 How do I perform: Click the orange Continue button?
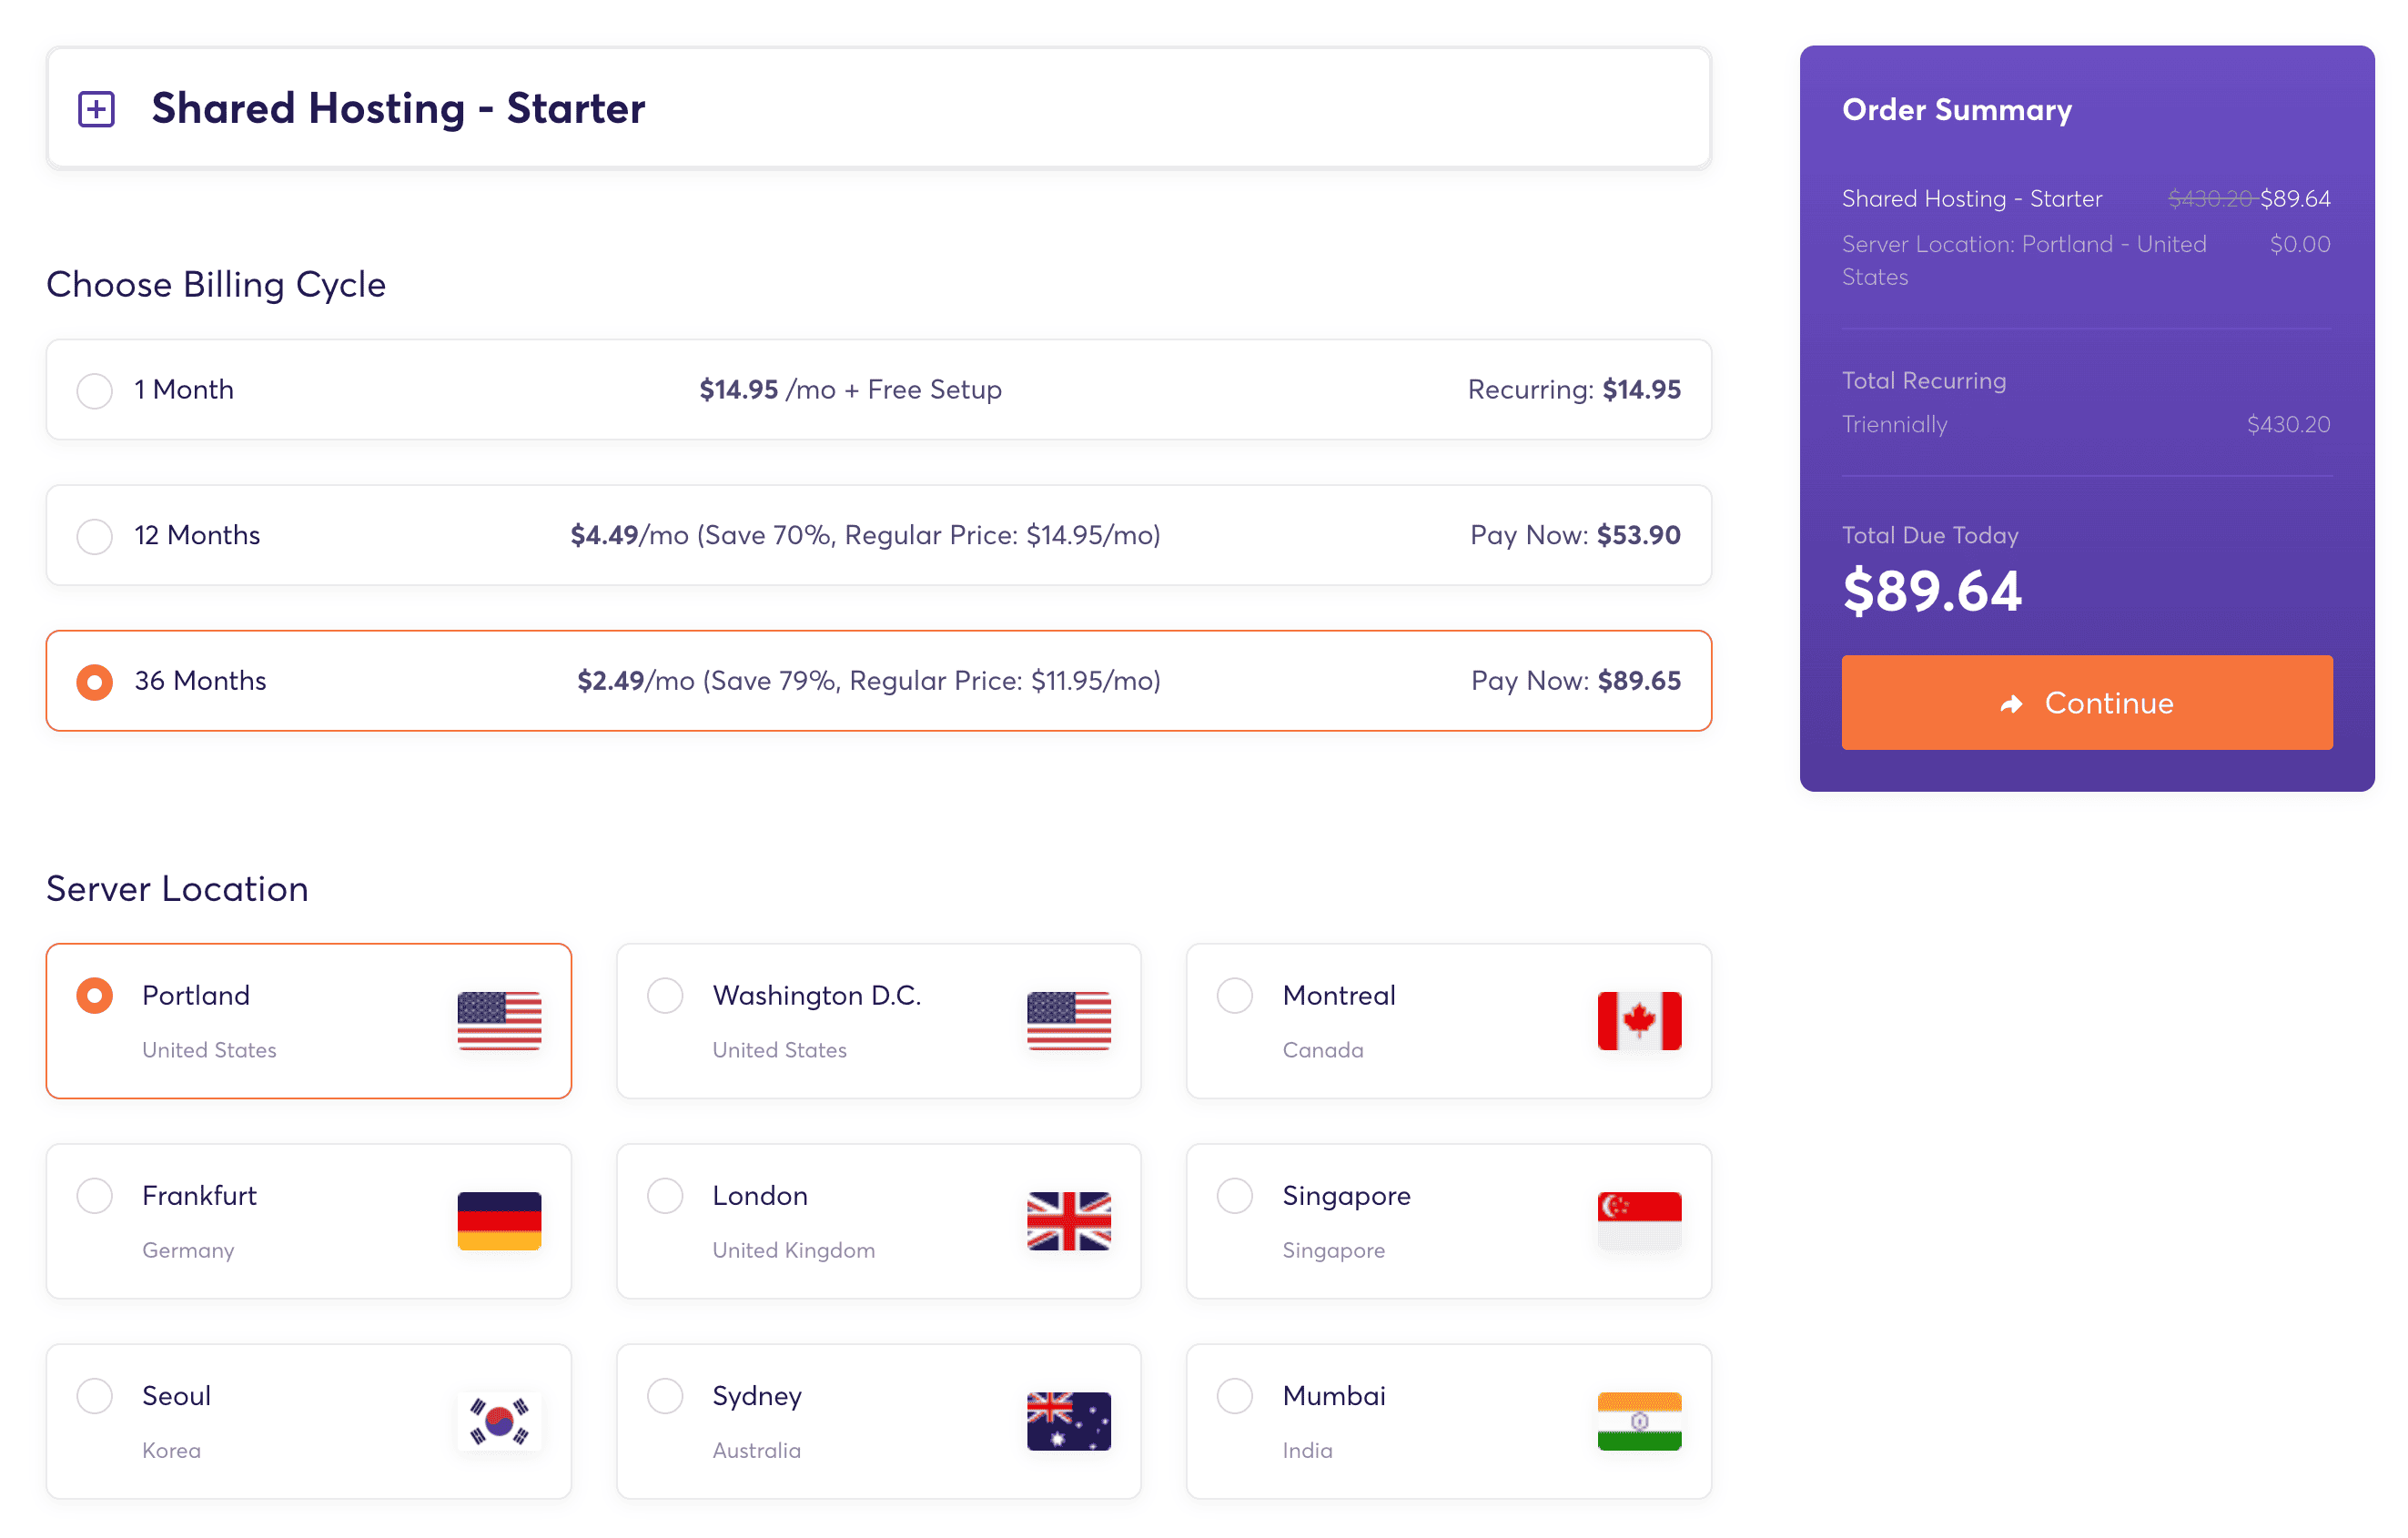[x=2087, y=702]
